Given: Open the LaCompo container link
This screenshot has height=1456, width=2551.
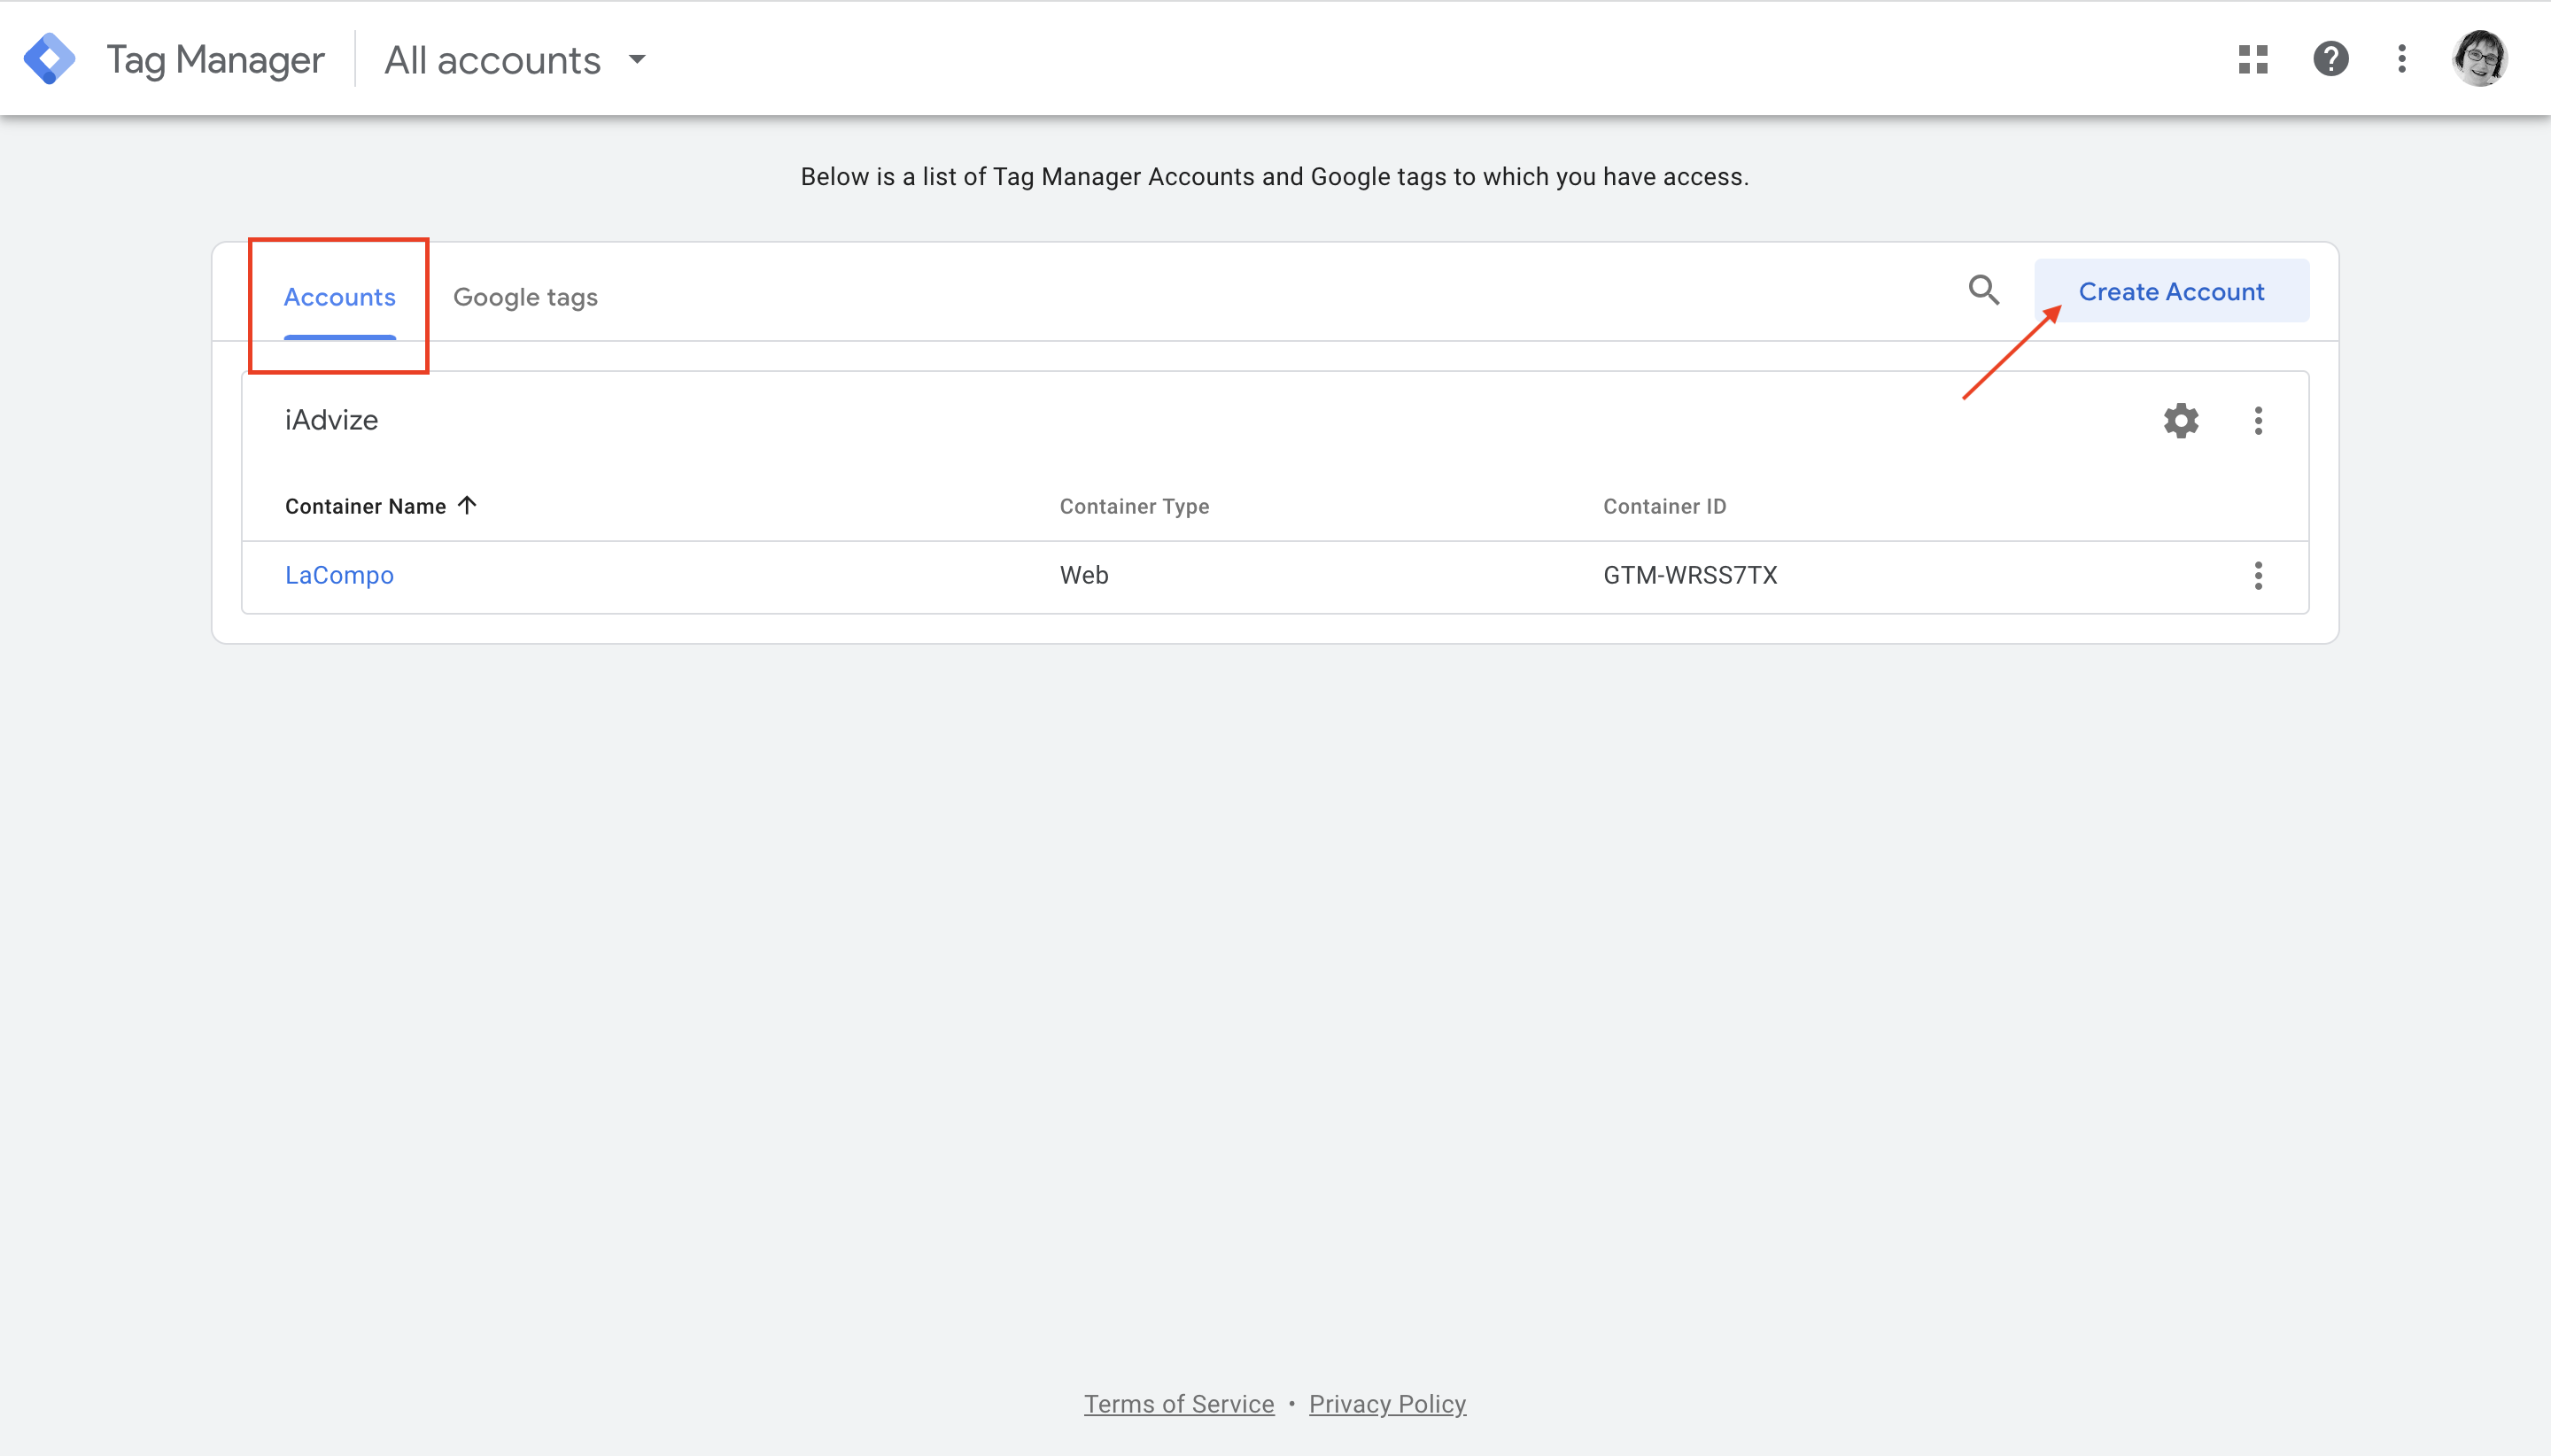Looking at the screenshot, I should [339, 575].
